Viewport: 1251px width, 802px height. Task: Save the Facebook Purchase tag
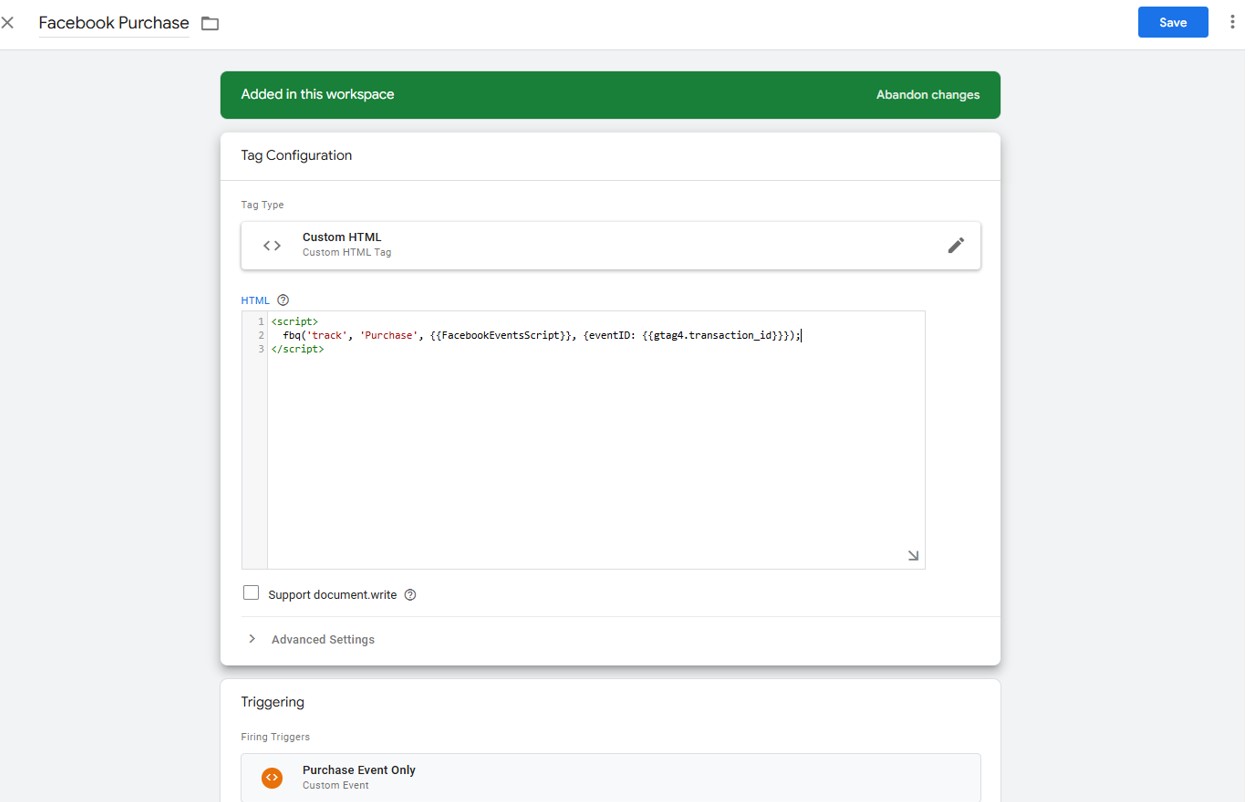[1172, 22]
